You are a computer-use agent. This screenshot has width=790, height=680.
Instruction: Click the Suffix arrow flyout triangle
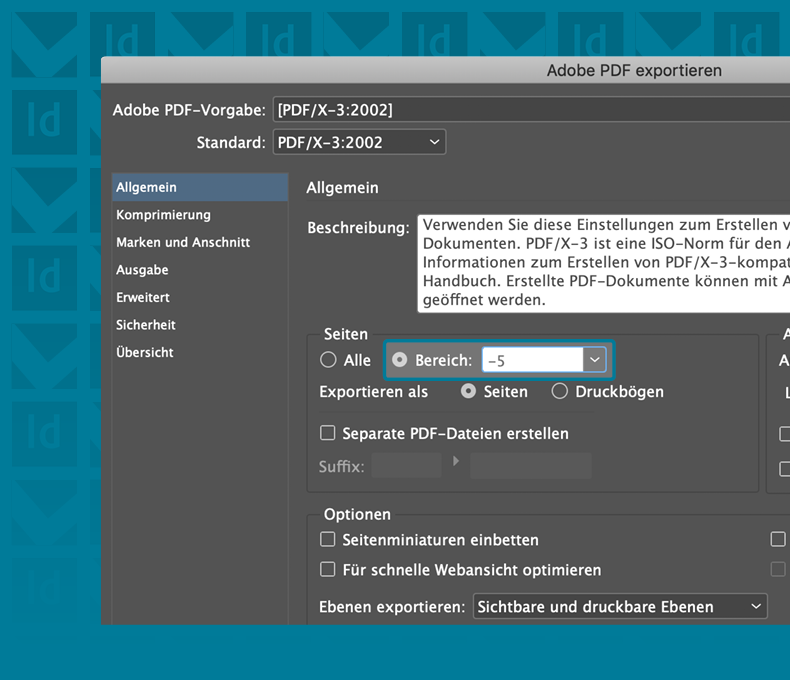click(456, 461)
